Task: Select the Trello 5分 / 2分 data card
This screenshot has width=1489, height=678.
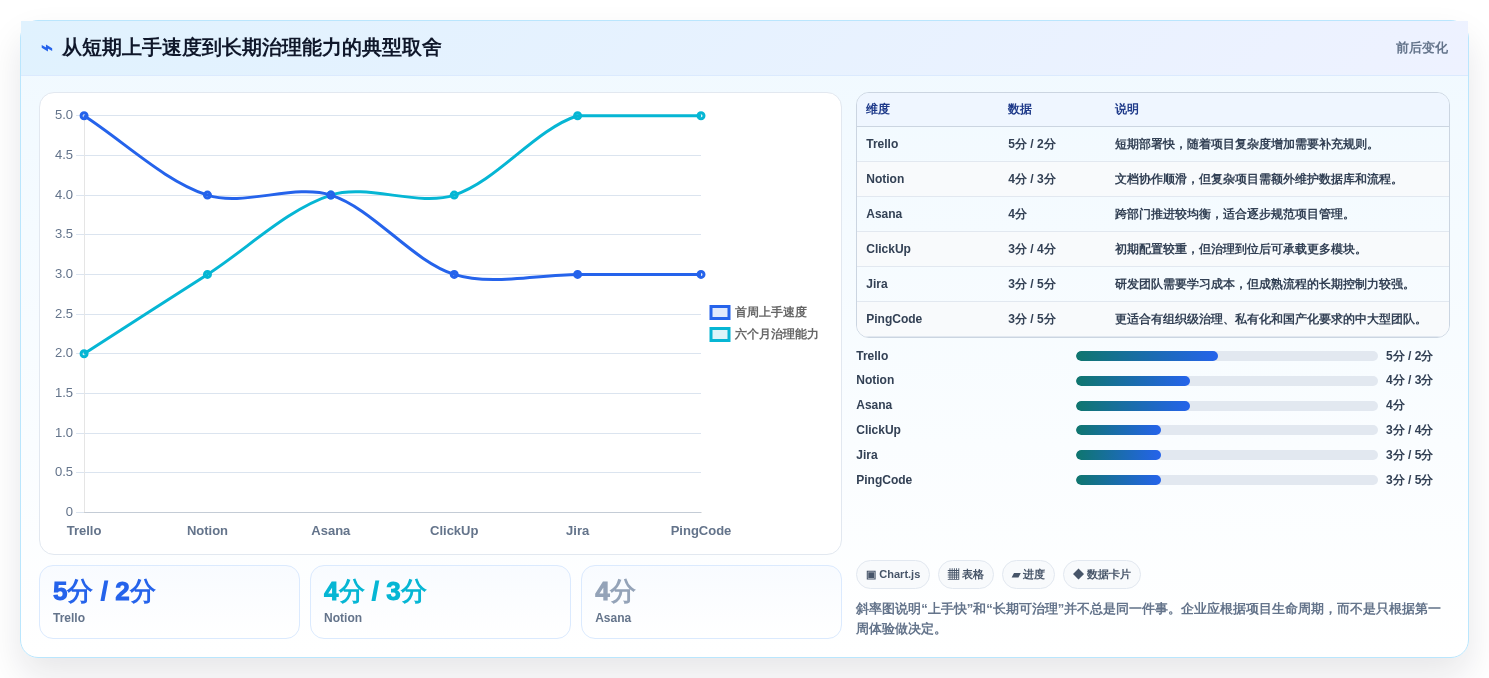Action: click(x=169, y=602)
